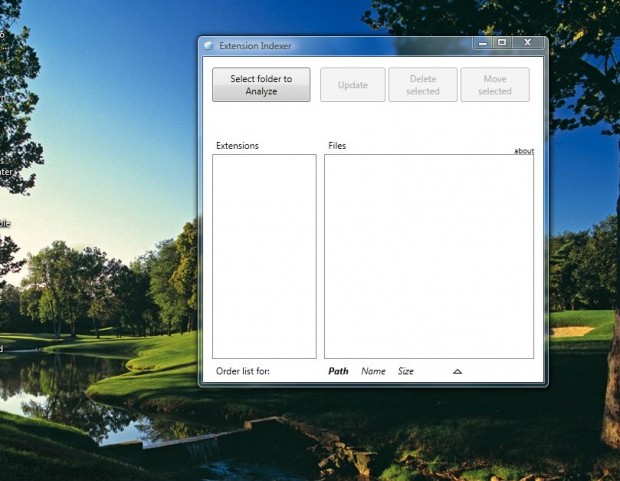620x481 pixels.
Task: Open the about link
Action: (524, 151)
